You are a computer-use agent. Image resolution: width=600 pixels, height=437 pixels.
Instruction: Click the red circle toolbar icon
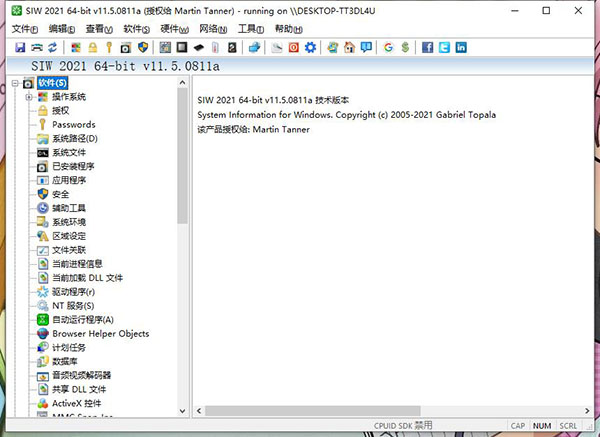click(293, 47)
